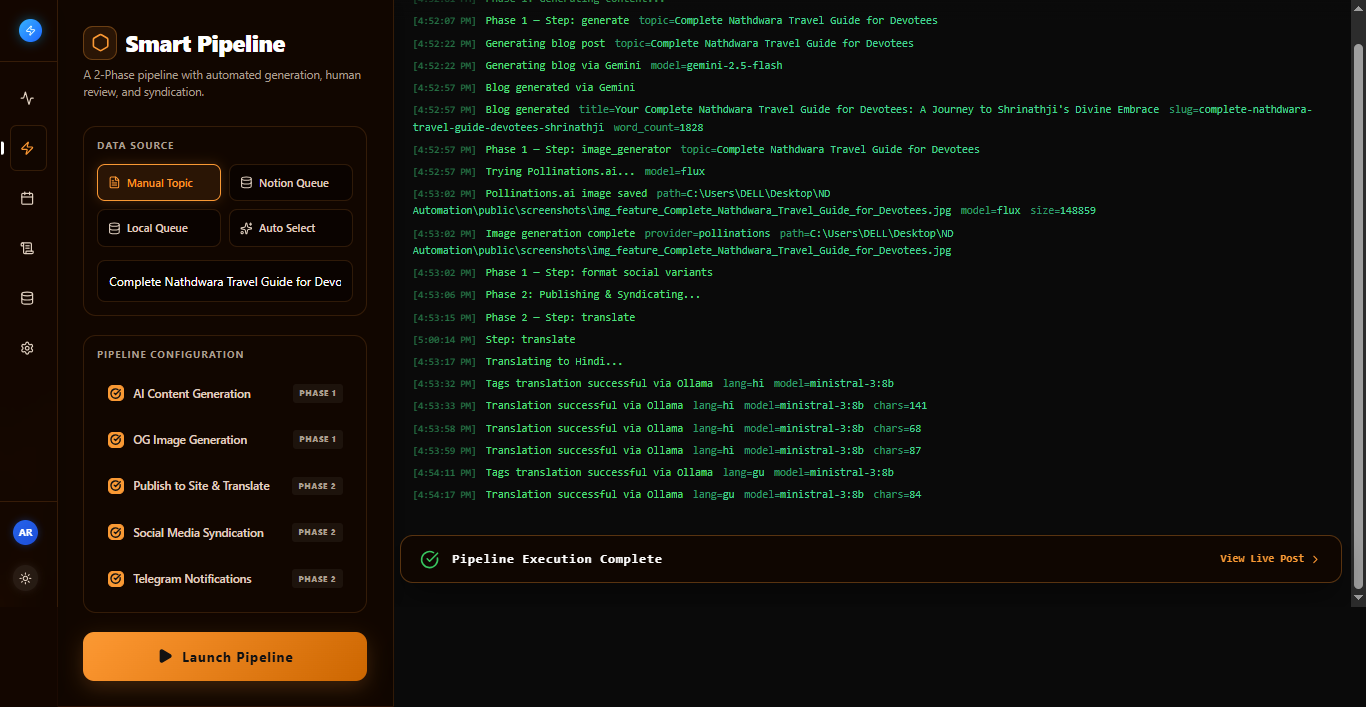Choose the Auto Select source option
This screenshot has width=1366, height=707.
291,228
